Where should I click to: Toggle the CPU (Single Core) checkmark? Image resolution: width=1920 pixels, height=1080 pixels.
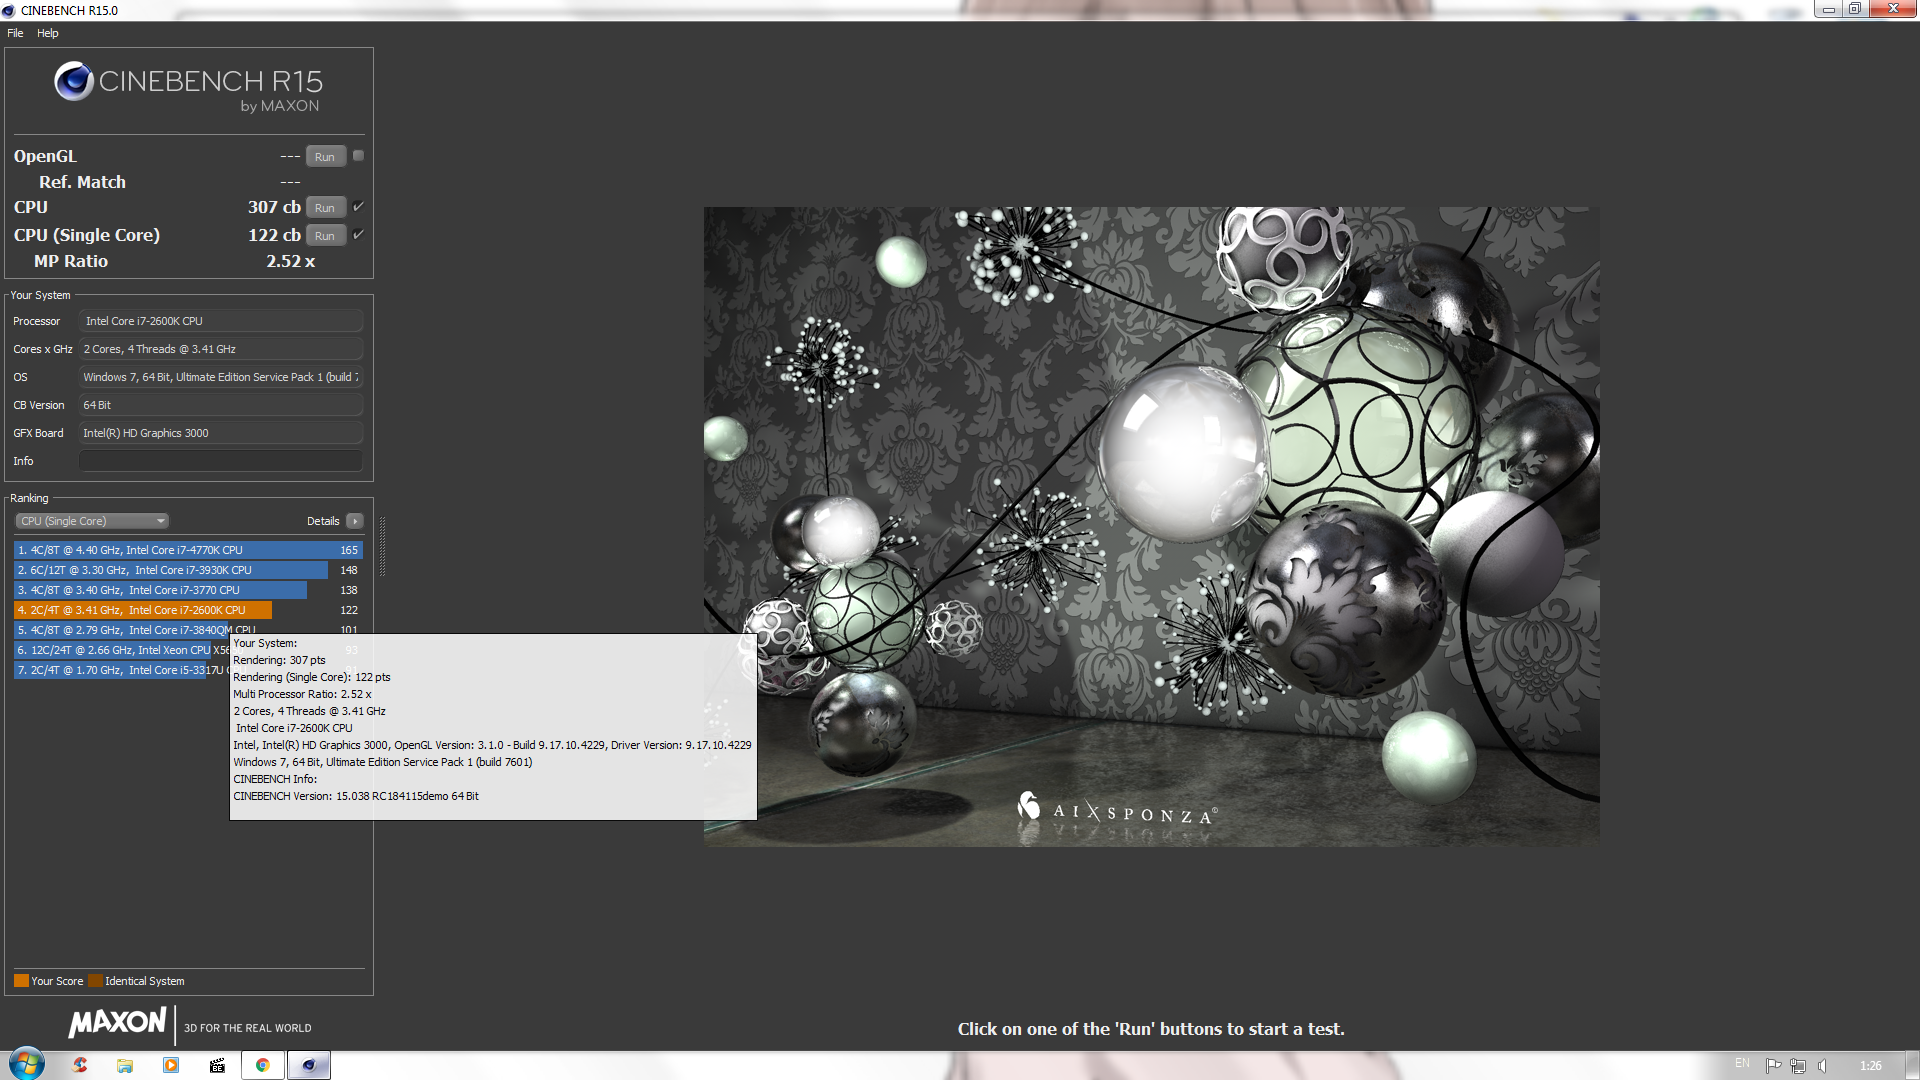coord(358,235)
